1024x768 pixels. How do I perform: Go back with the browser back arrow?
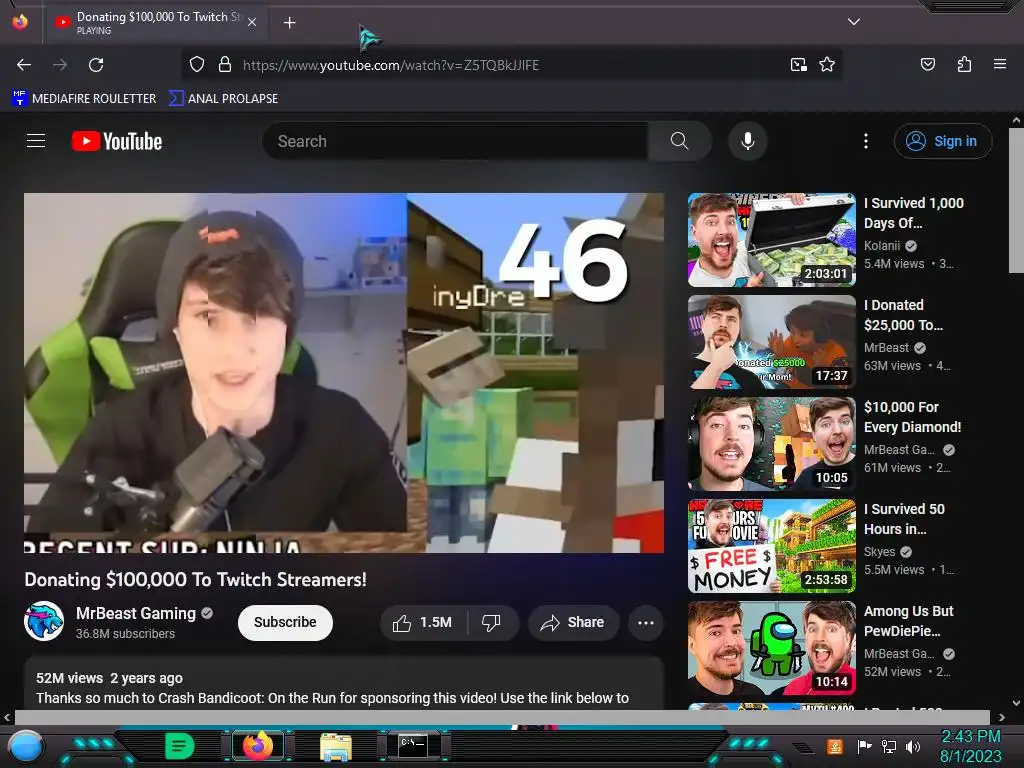click(x=24, y=65)
